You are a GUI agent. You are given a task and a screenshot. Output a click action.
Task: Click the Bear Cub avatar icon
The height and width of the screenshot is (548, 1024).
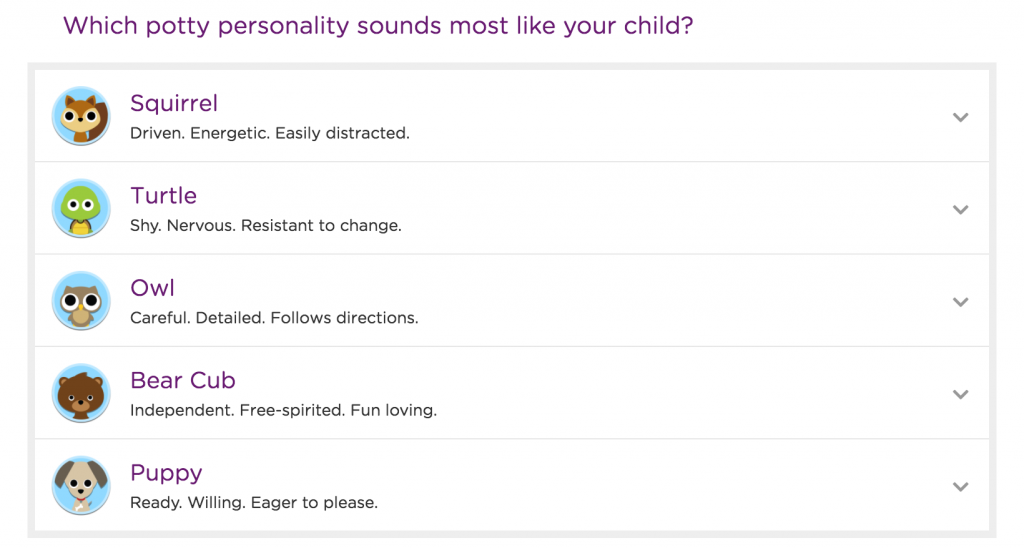click(x=81, y=393)
